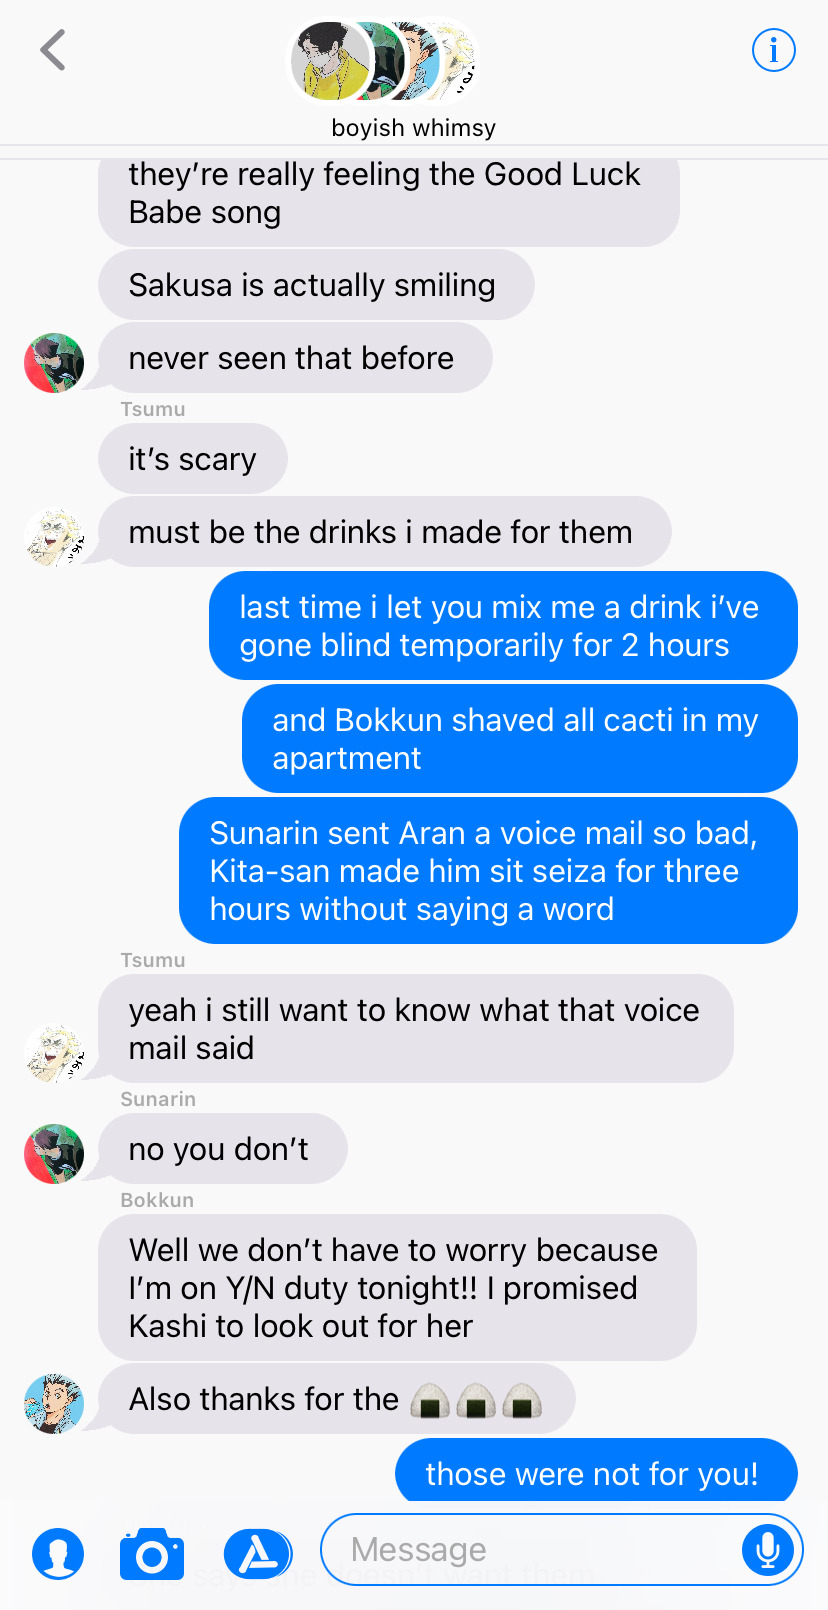Tap the "it's scary" message bubble
The height and width of the screenshot is (1610, 828).
(193, 459)
